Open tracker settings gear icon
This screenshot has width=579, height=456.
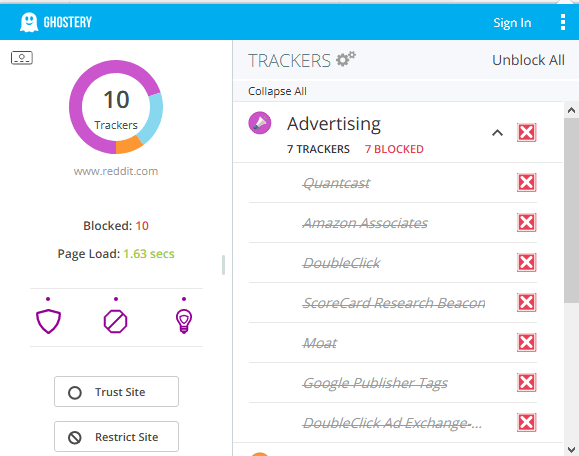click(x=346, y=59)
